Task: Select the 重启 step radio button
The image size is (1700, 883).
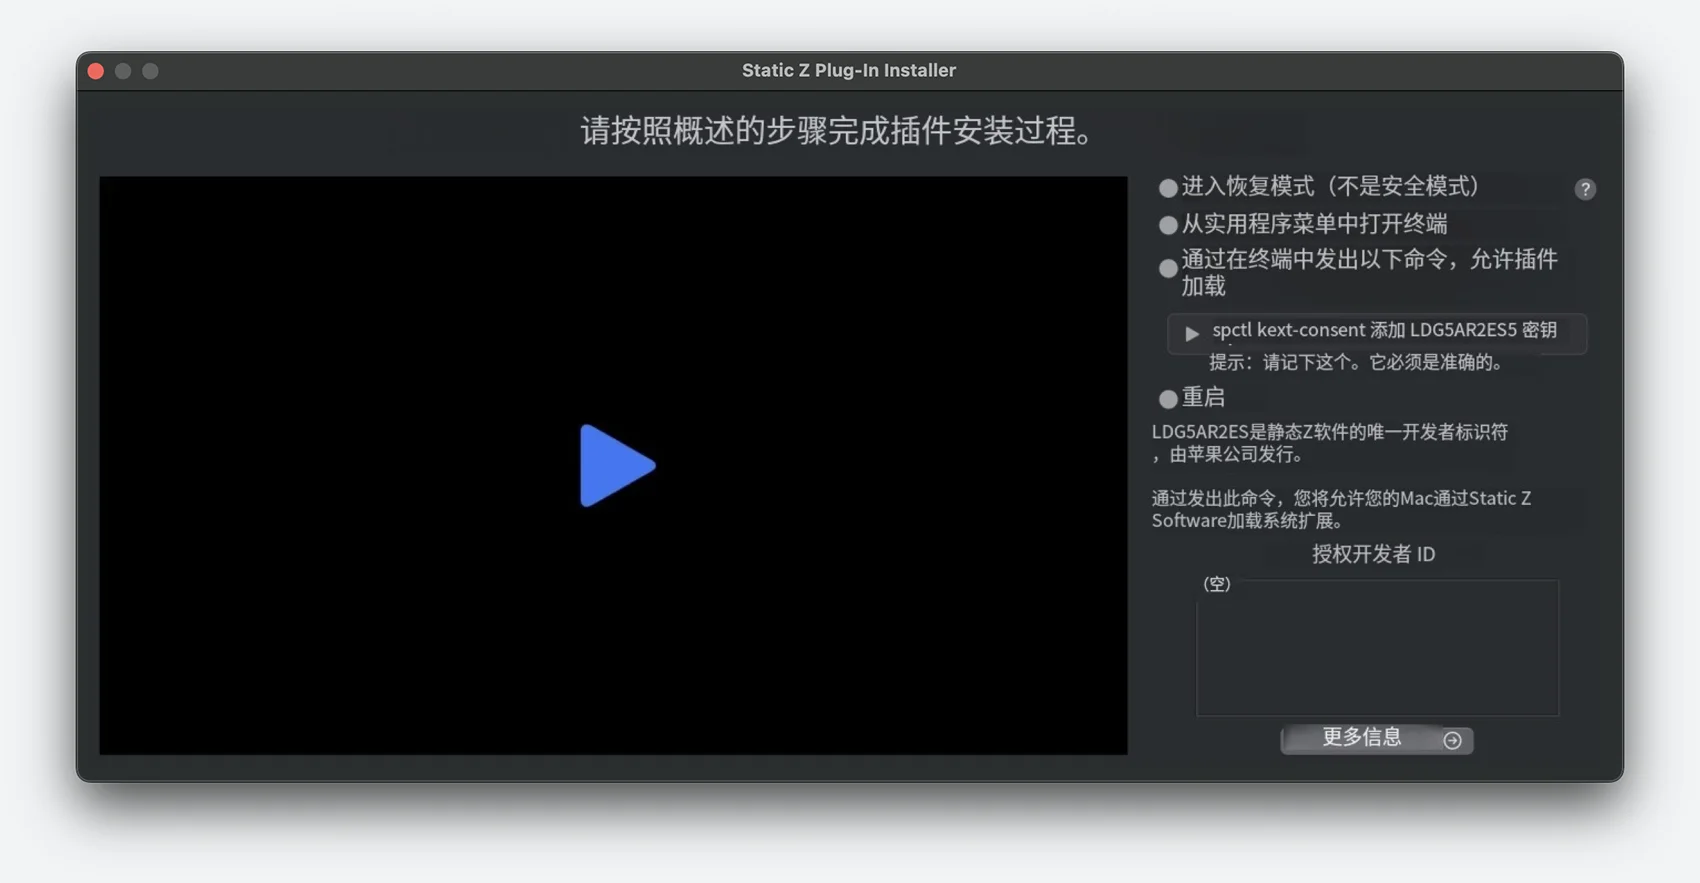Action: [1167, 399]
